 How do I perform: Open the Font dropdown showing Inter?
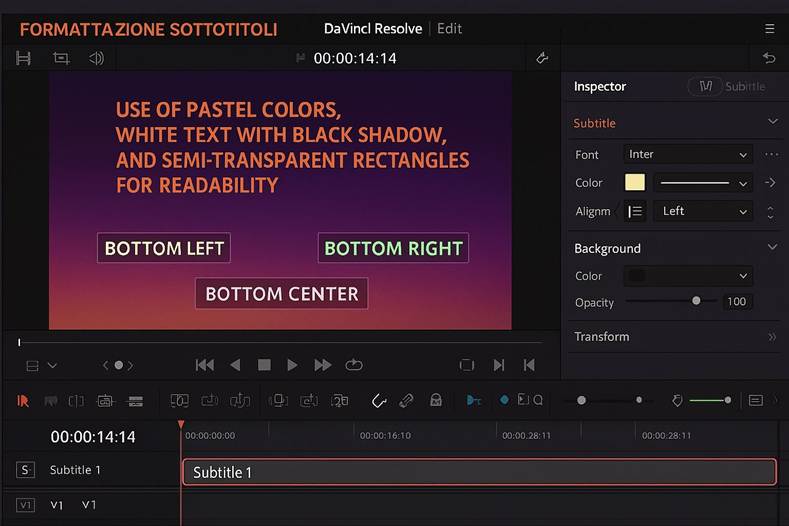pos(688,155)
